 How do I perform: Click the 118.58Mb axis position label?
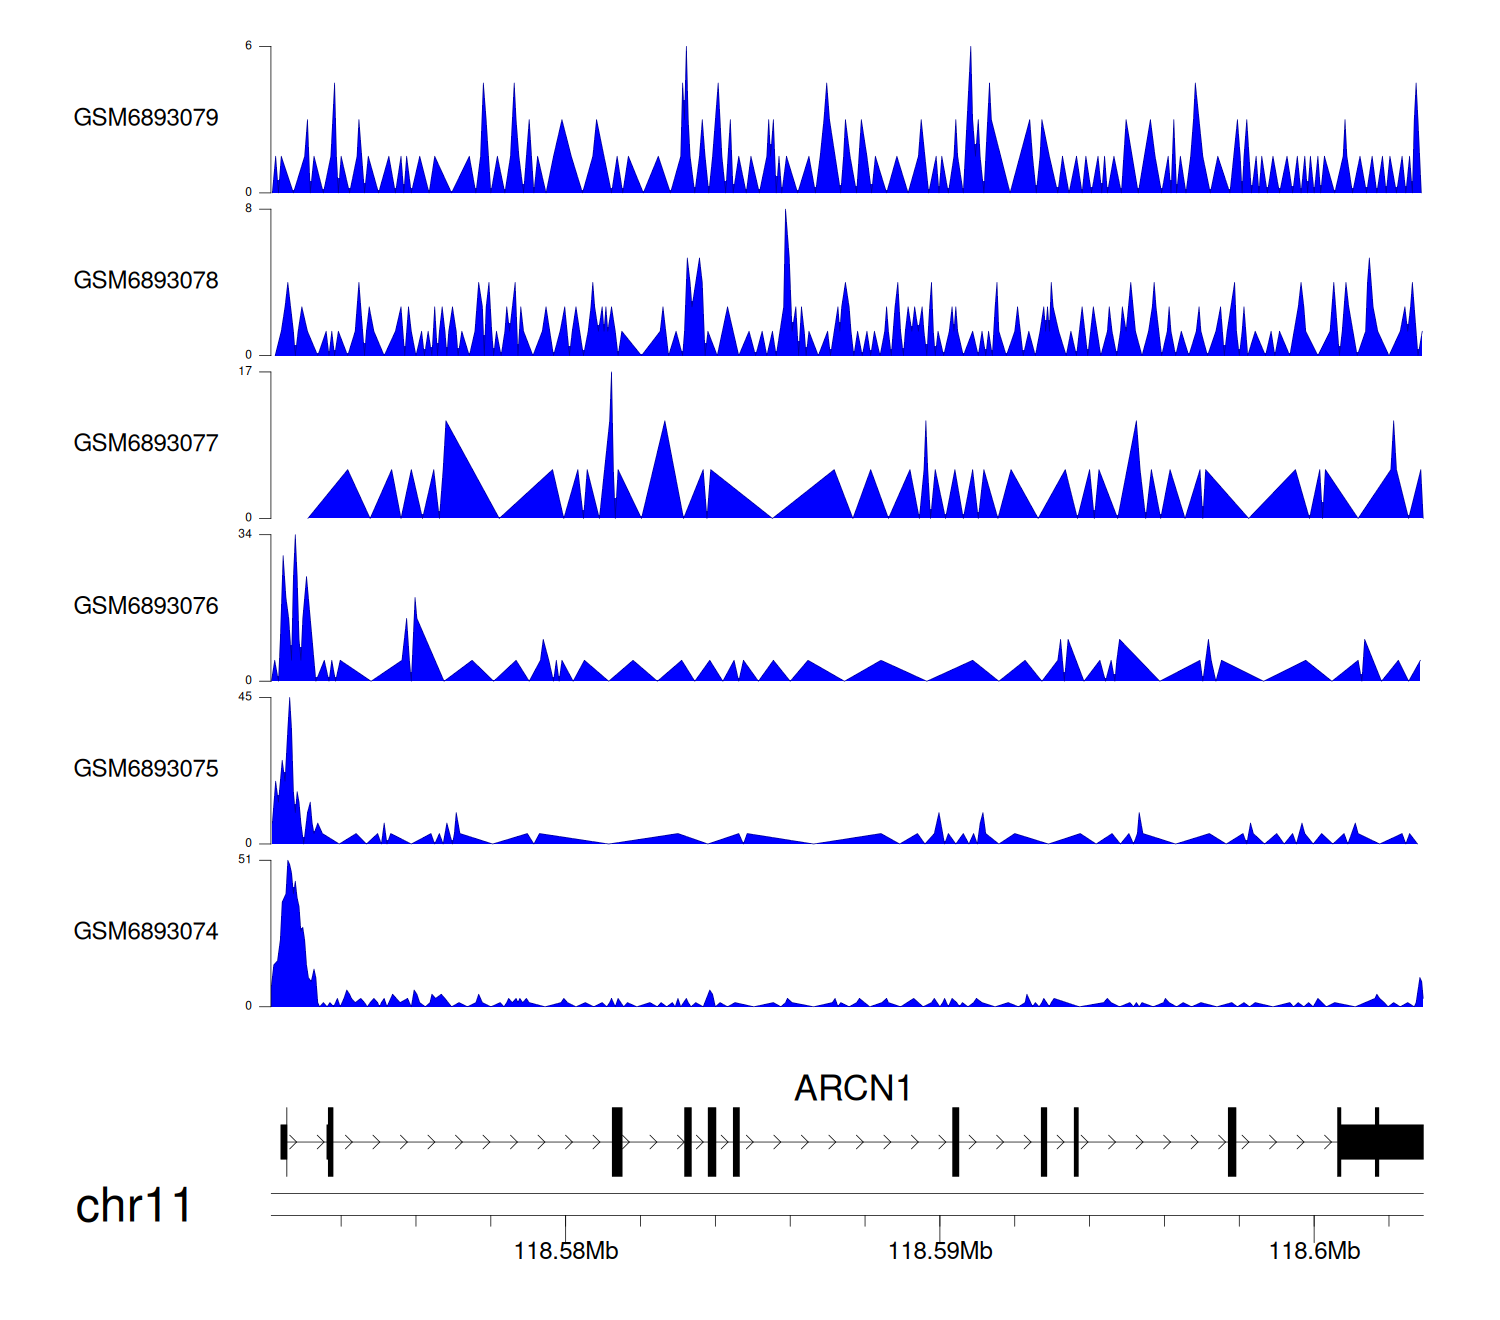point(566,1251)
